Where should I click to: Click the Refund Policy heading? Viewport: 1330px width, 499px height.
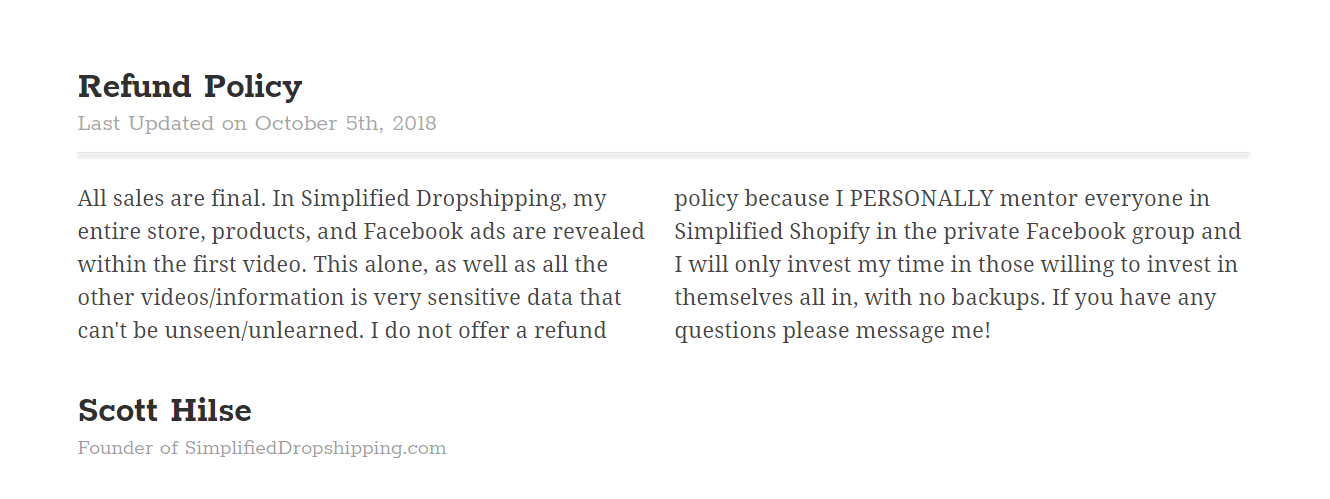pyautogui.click(x=190, y=87)
